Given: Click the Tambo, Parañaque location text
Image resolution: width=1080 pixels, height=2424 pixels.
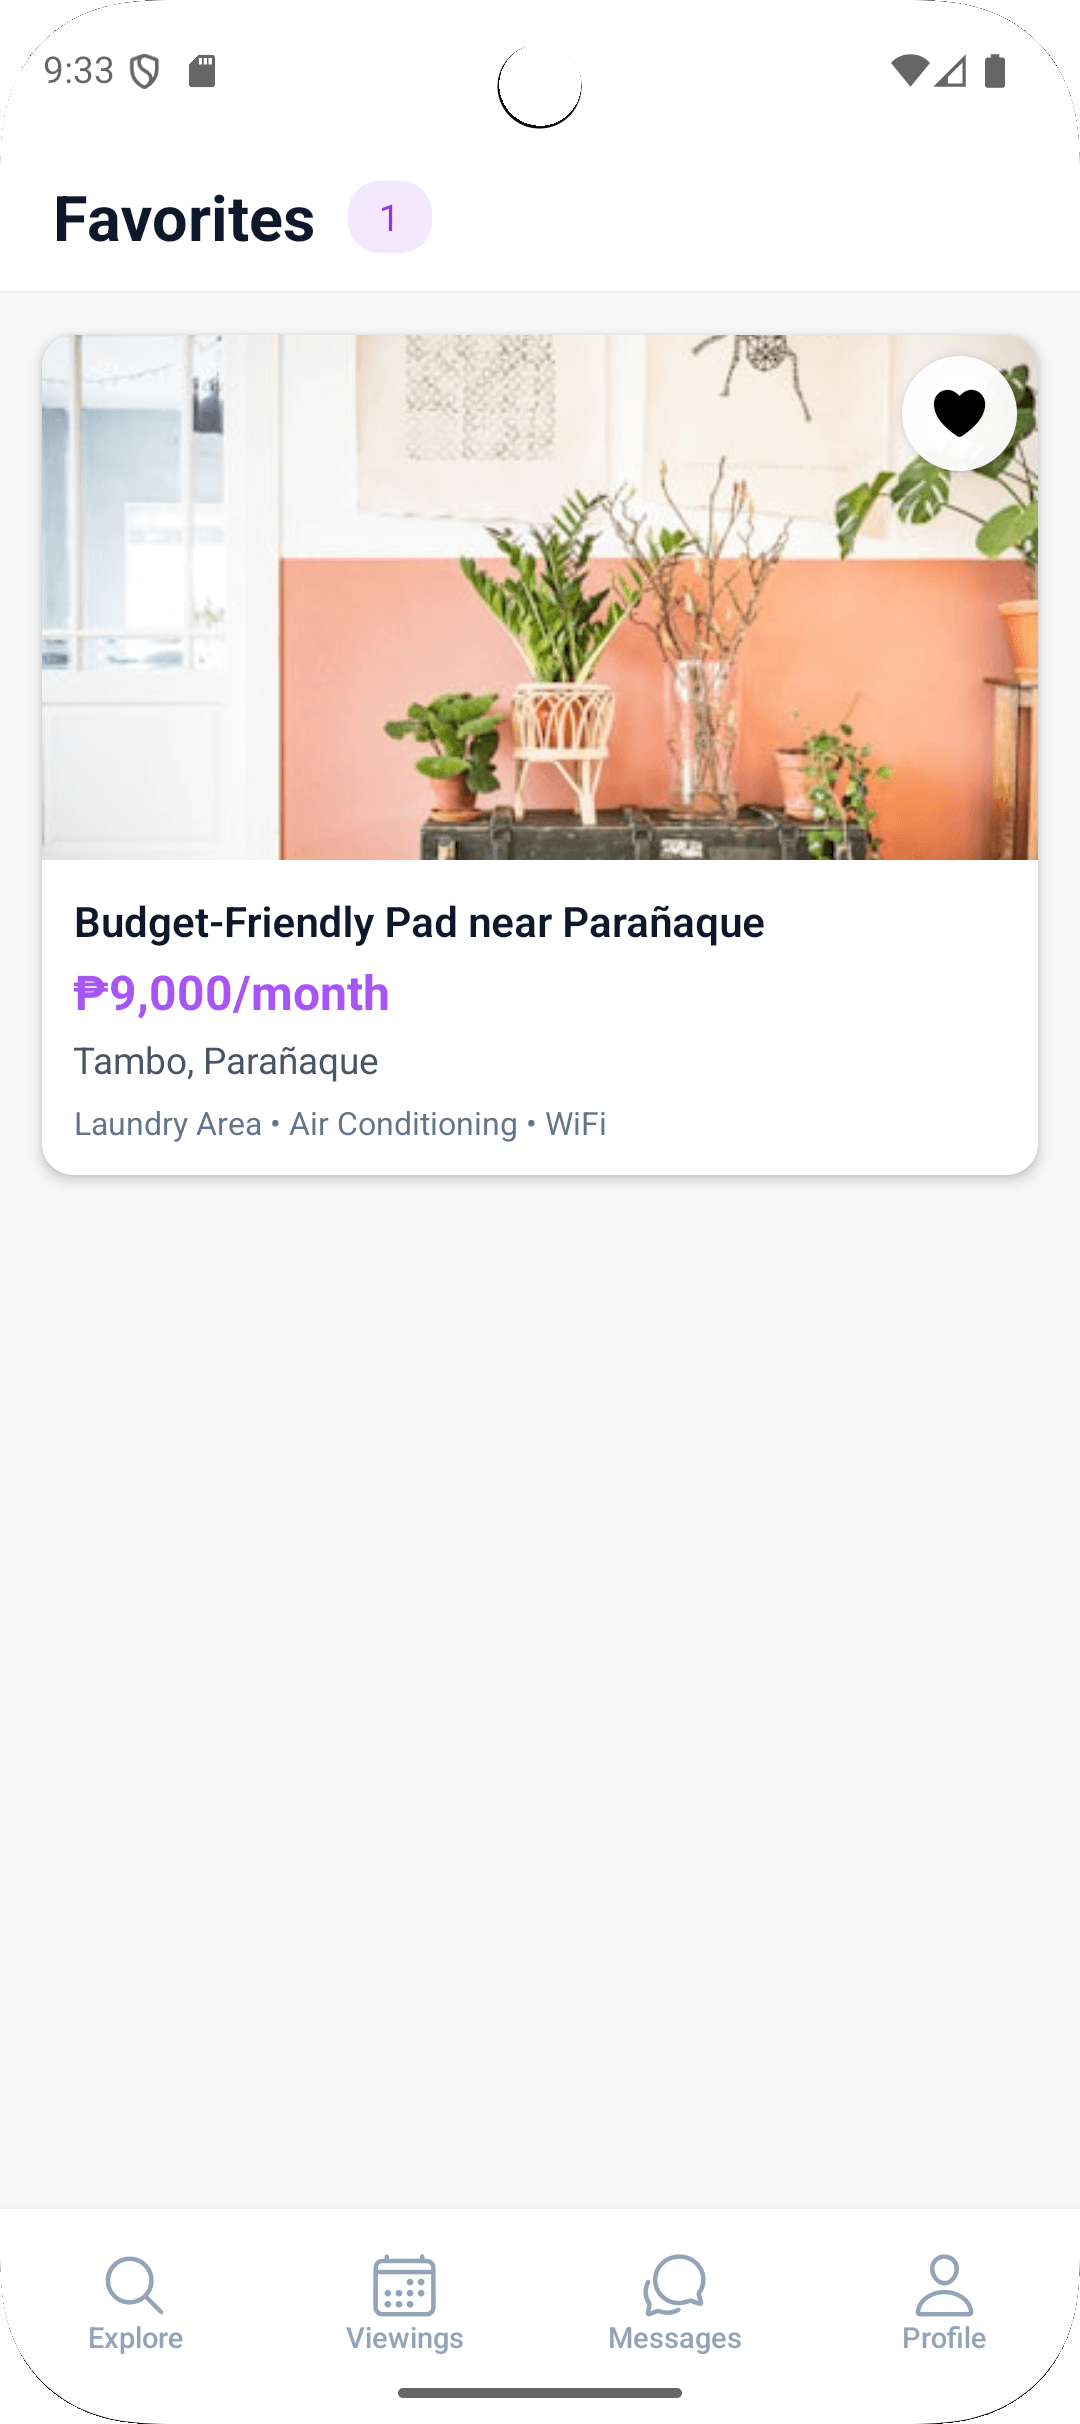Looking at the screenshot, I should point(226,1061).
